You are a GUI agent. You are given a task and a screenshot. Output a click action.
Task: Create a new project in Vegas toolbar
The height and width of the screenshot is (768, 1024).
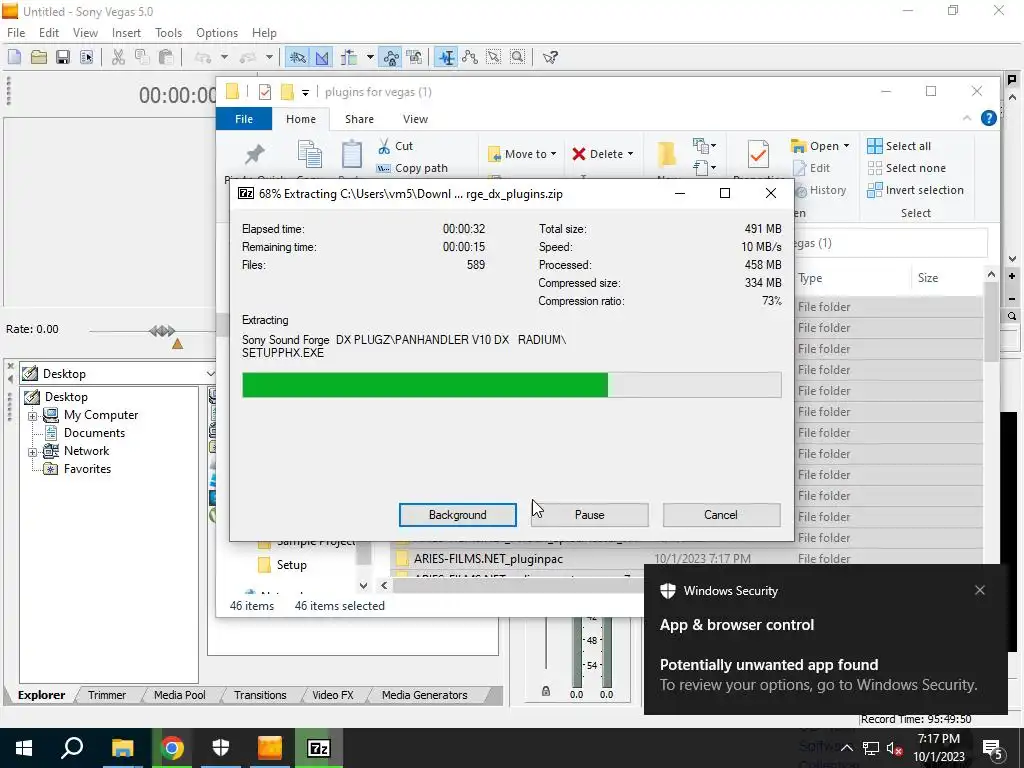[14, 57]
